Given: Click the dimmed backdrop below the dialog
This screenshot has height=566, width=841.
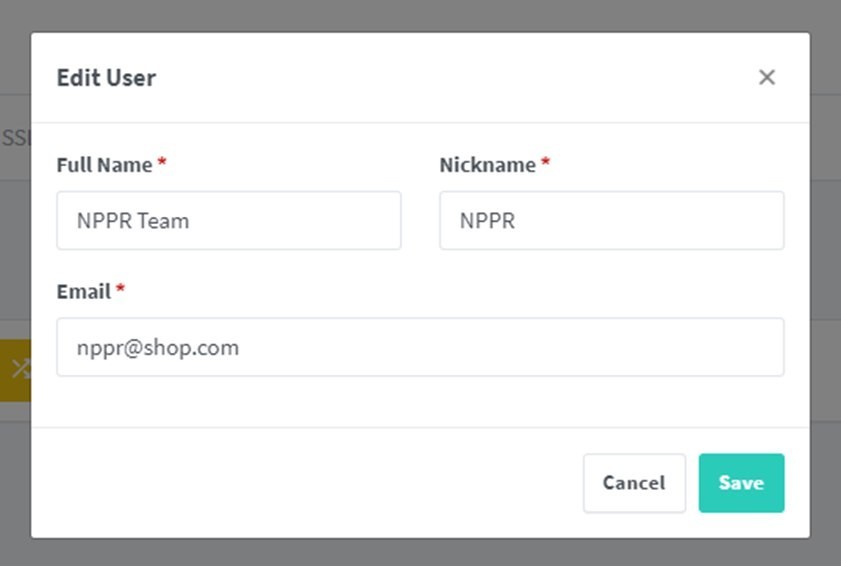Looking at the screenshot, I should click(420, 553).
